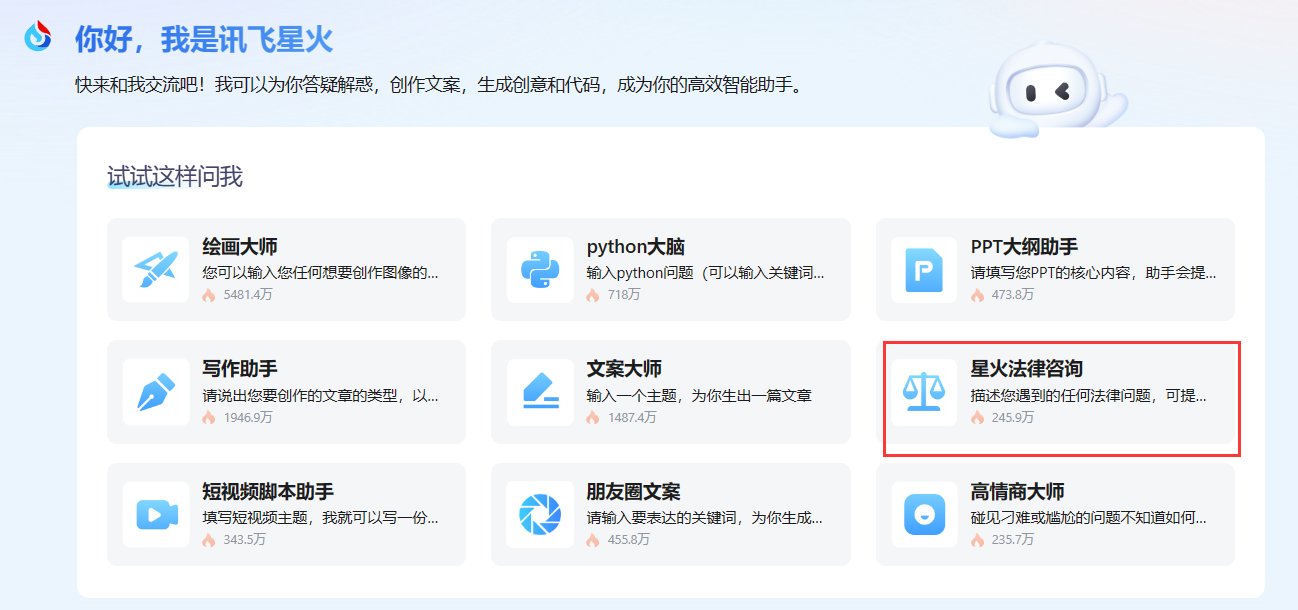The width and height of the screenshot is (1298, 610).
Task: Open the 朋友圈文案 card title
Action: pos(633,492)
